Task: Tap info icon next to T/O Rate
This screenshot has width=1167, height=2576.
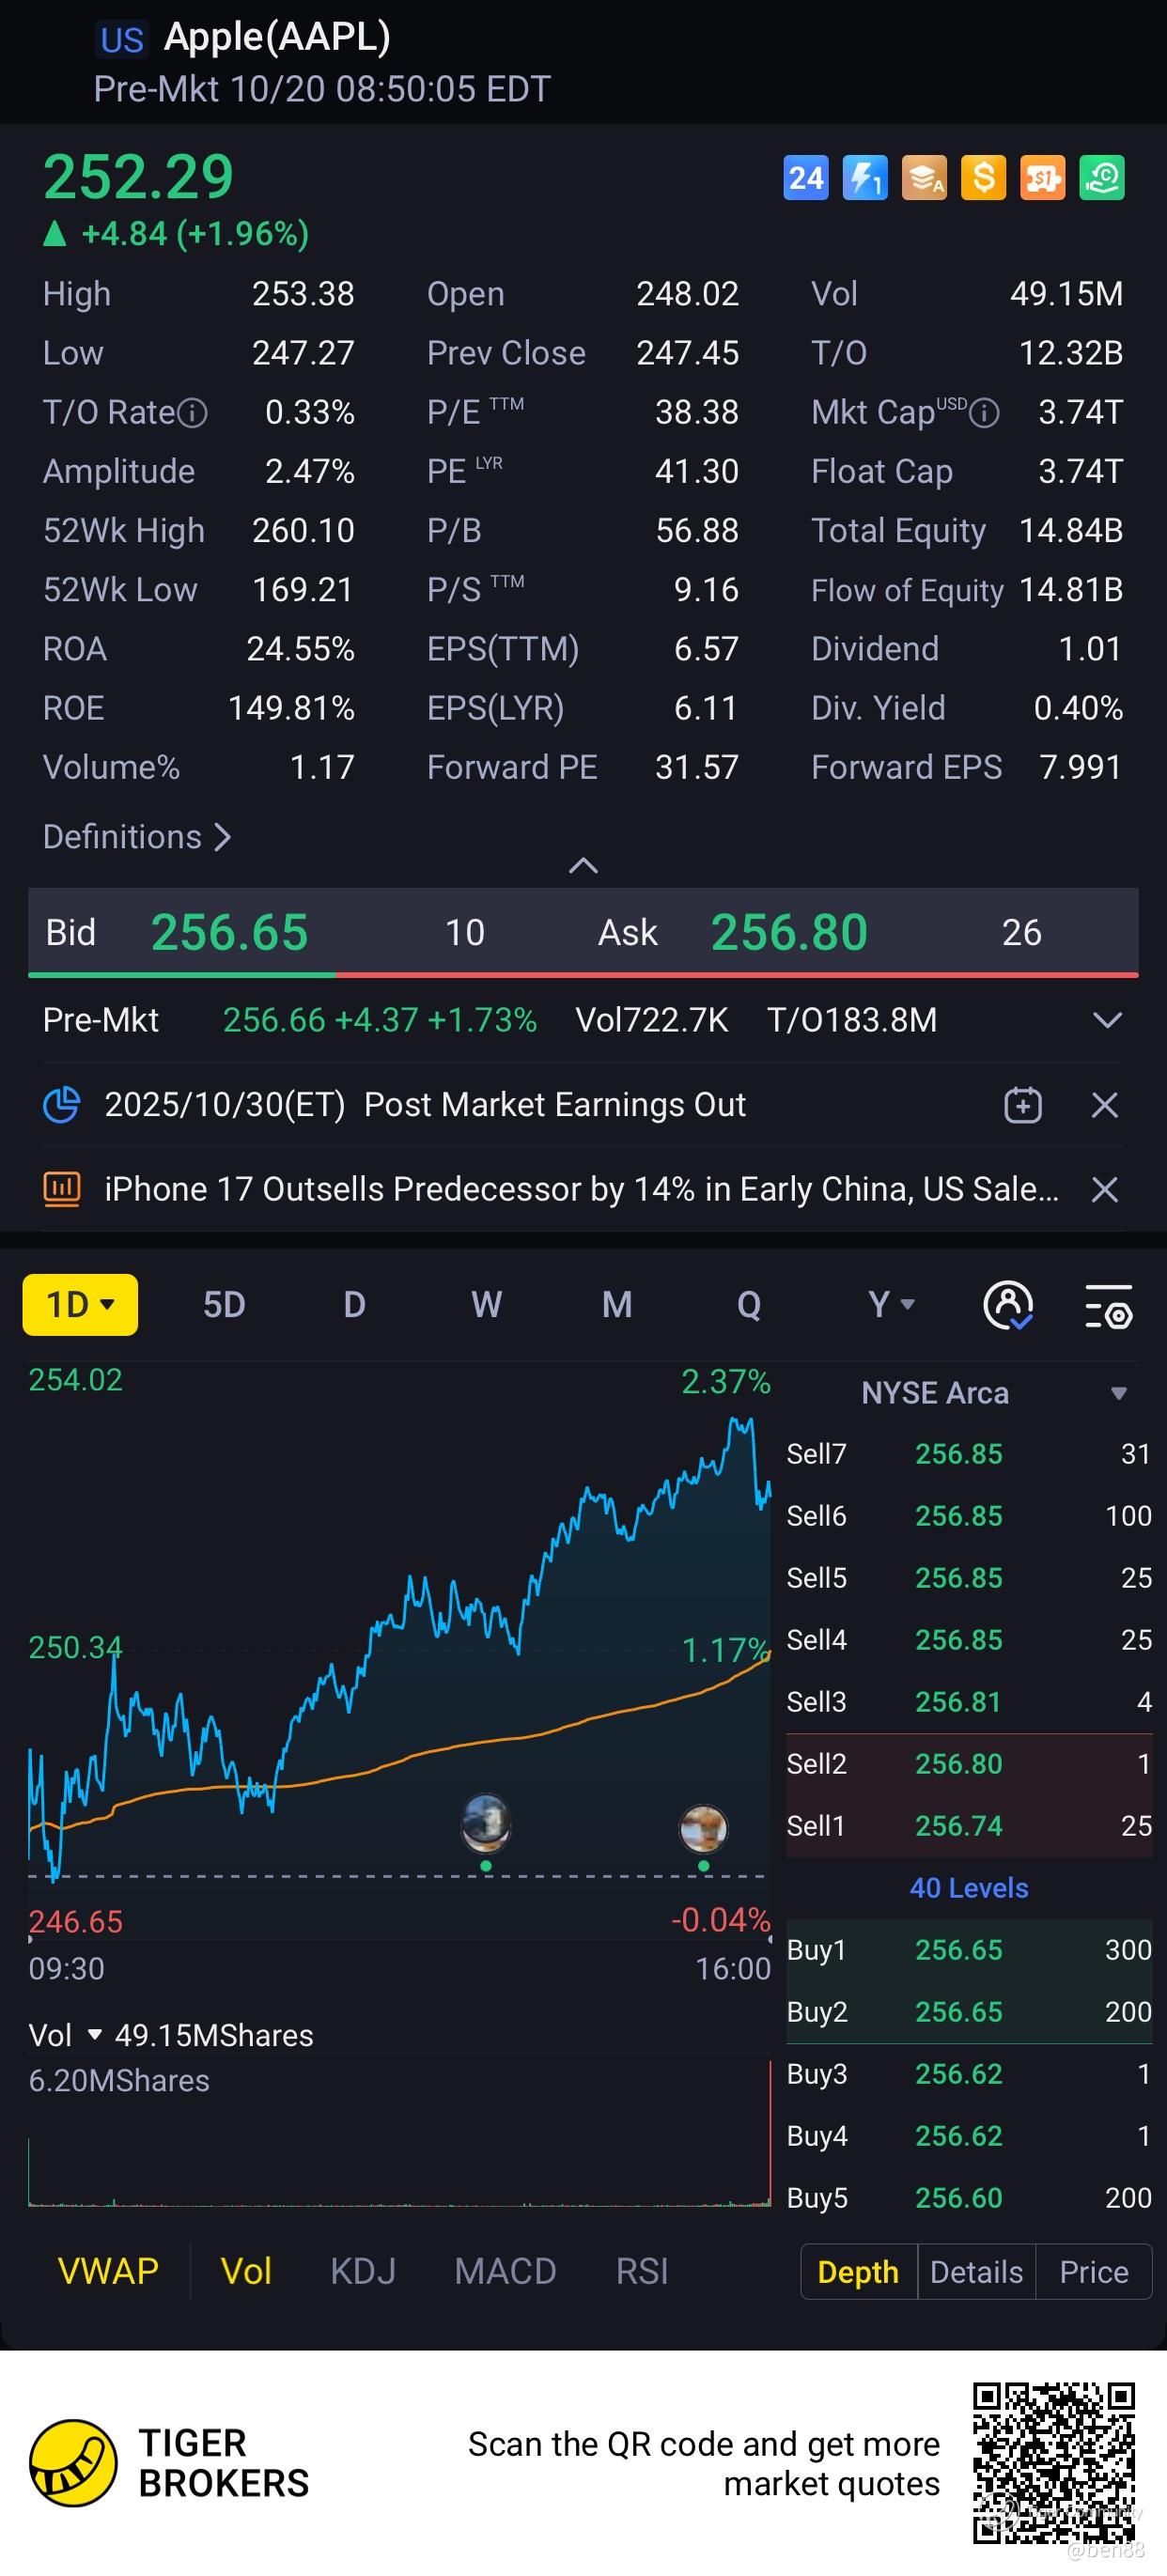Action: tap(192, 413)
